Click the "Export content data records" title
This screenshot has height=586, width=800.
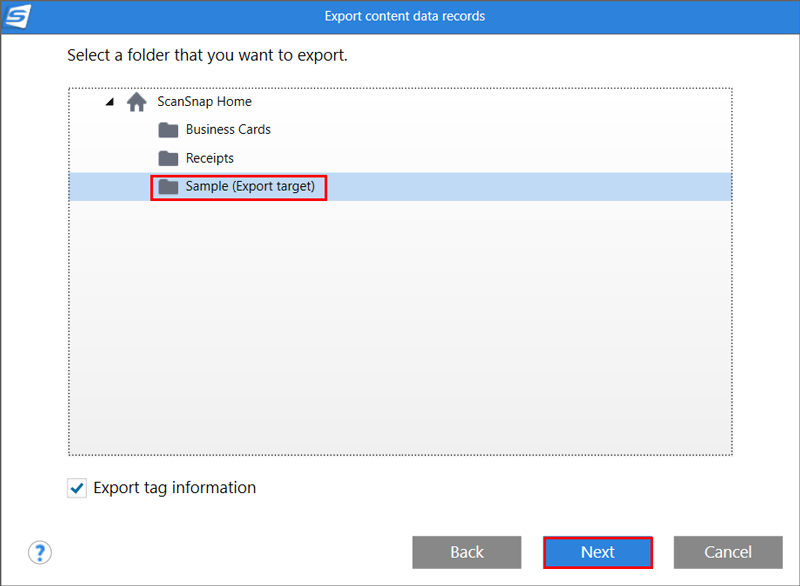coord(405,16)
